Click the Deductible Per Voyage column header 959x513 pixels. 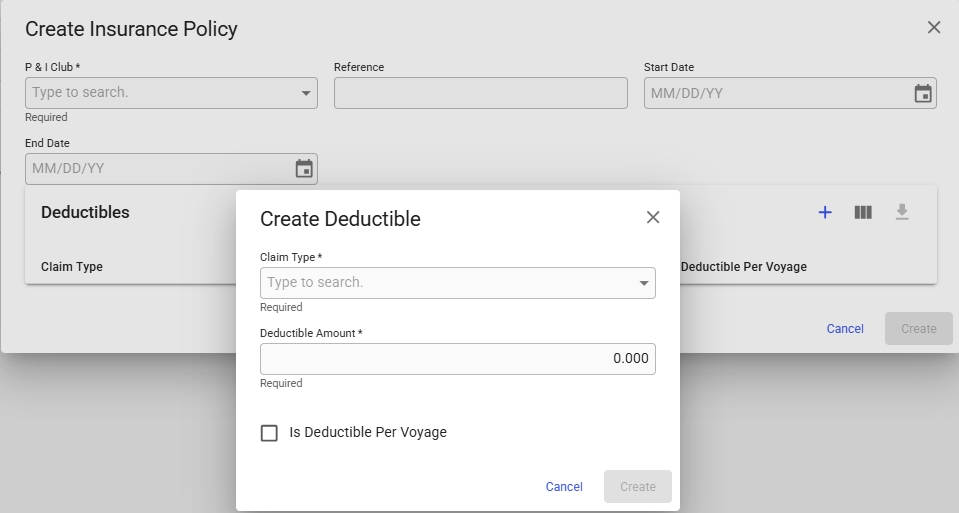[743, 267]
